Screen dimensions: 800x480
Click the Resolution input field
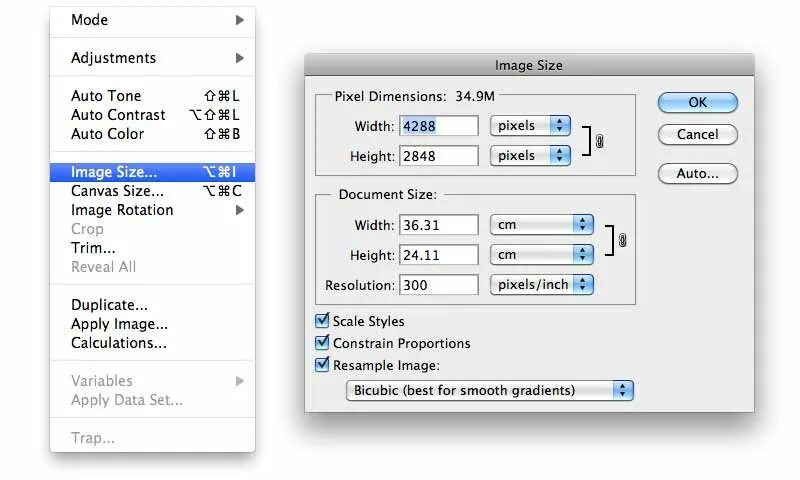(438, 285)
